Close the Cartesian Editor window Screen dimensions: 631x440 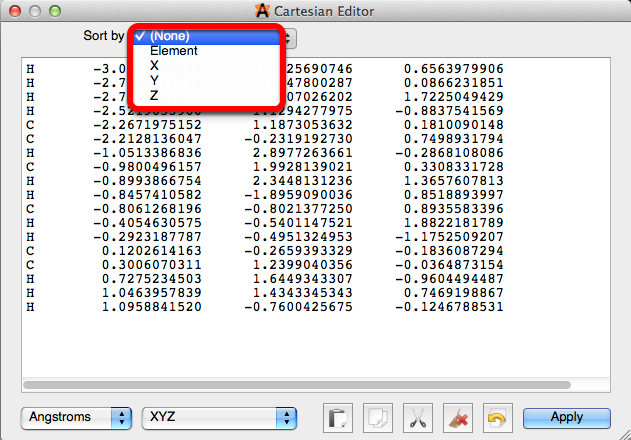click(13, 11)
